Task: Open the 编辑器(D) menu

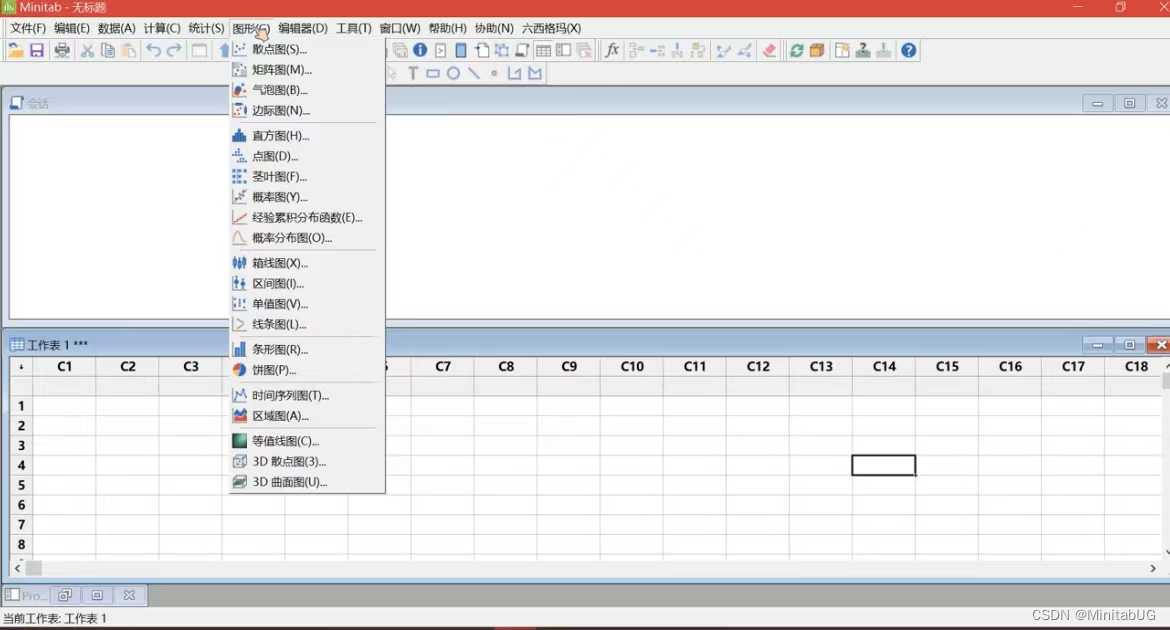Action: [303, 28]
